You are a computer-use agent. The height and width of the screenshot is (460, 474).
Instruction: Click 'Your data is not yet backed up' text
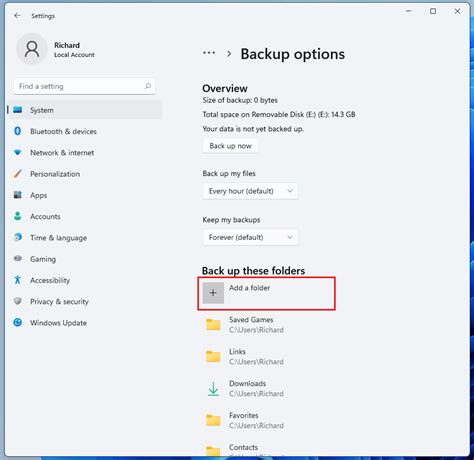(x=253, y=129)
